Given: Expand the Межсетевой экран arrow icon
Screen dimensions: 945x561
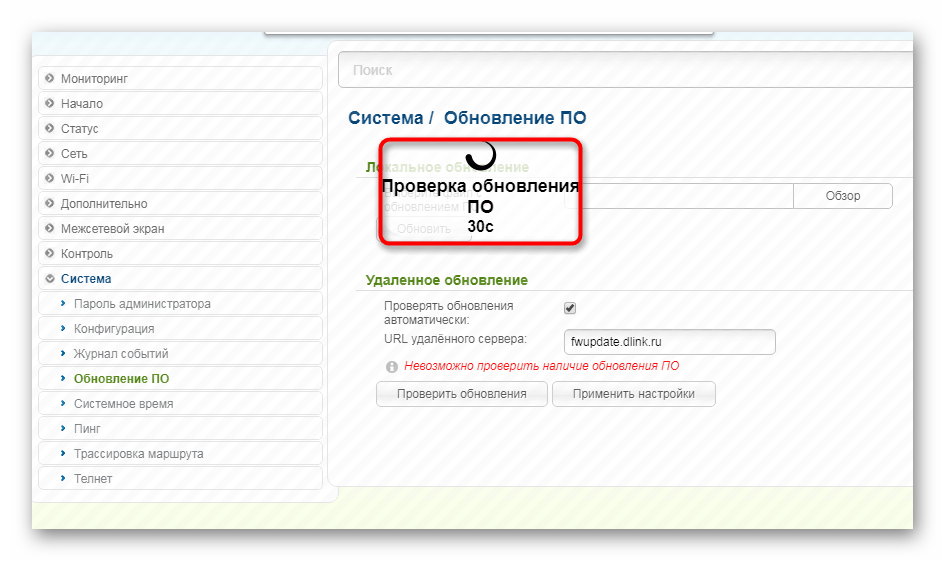Looking at the screenshot, I should (x=50, y=228).
